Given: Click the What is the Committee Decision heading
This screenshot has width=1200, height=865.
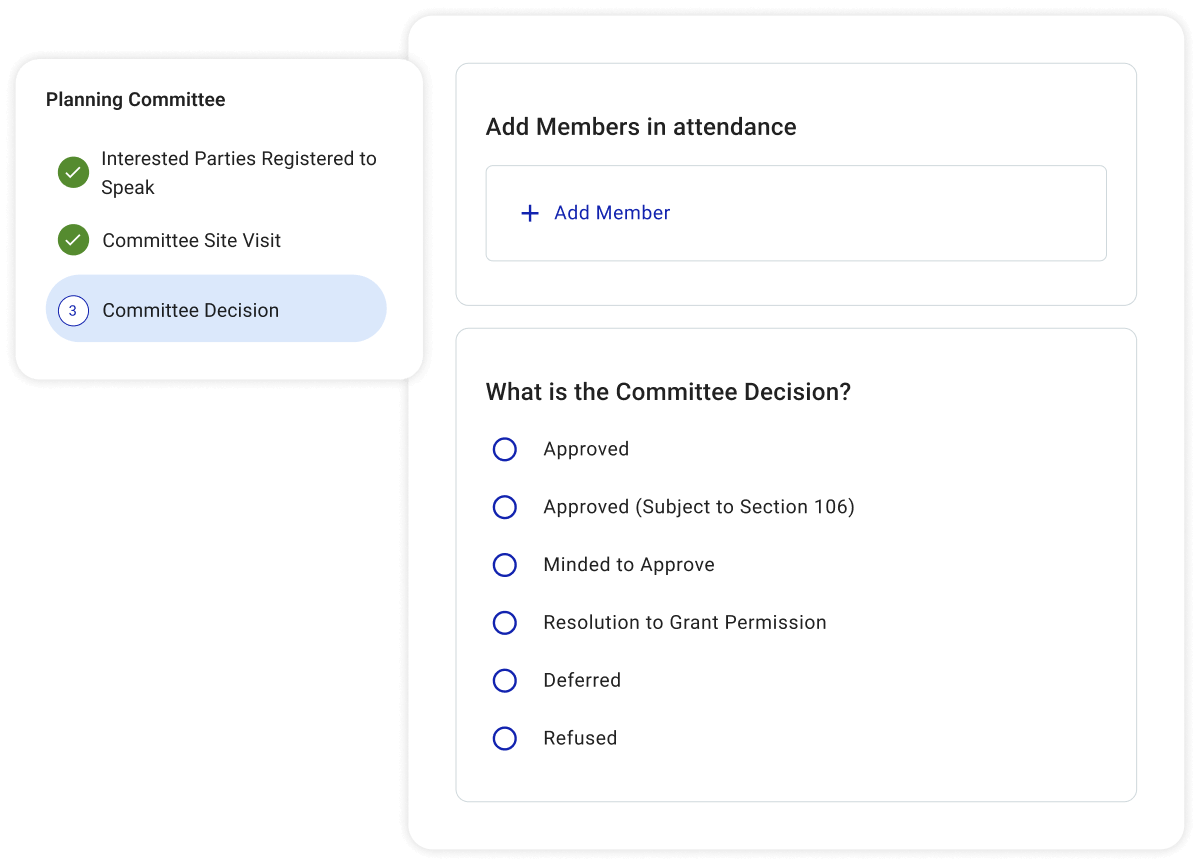Looking at the screenshot, I should tap(667, 392).
